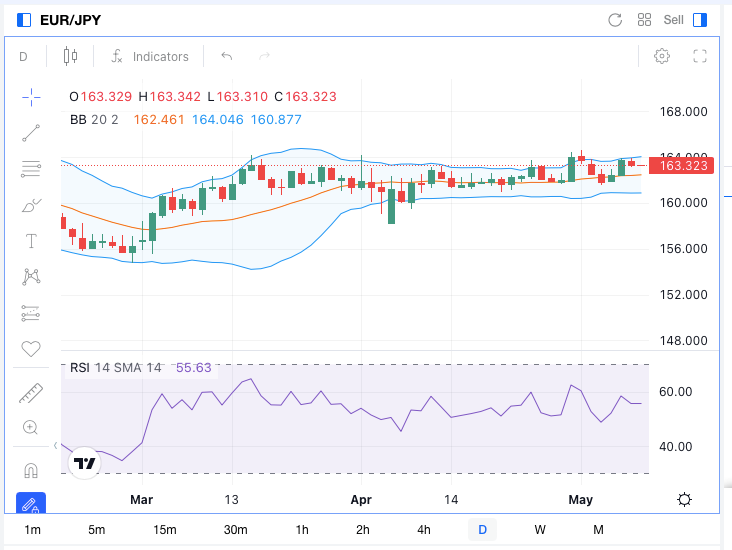Viewport: 732px width, 550px height.
Task: Click the 168.000 price axis label
Action: (683, 112)
